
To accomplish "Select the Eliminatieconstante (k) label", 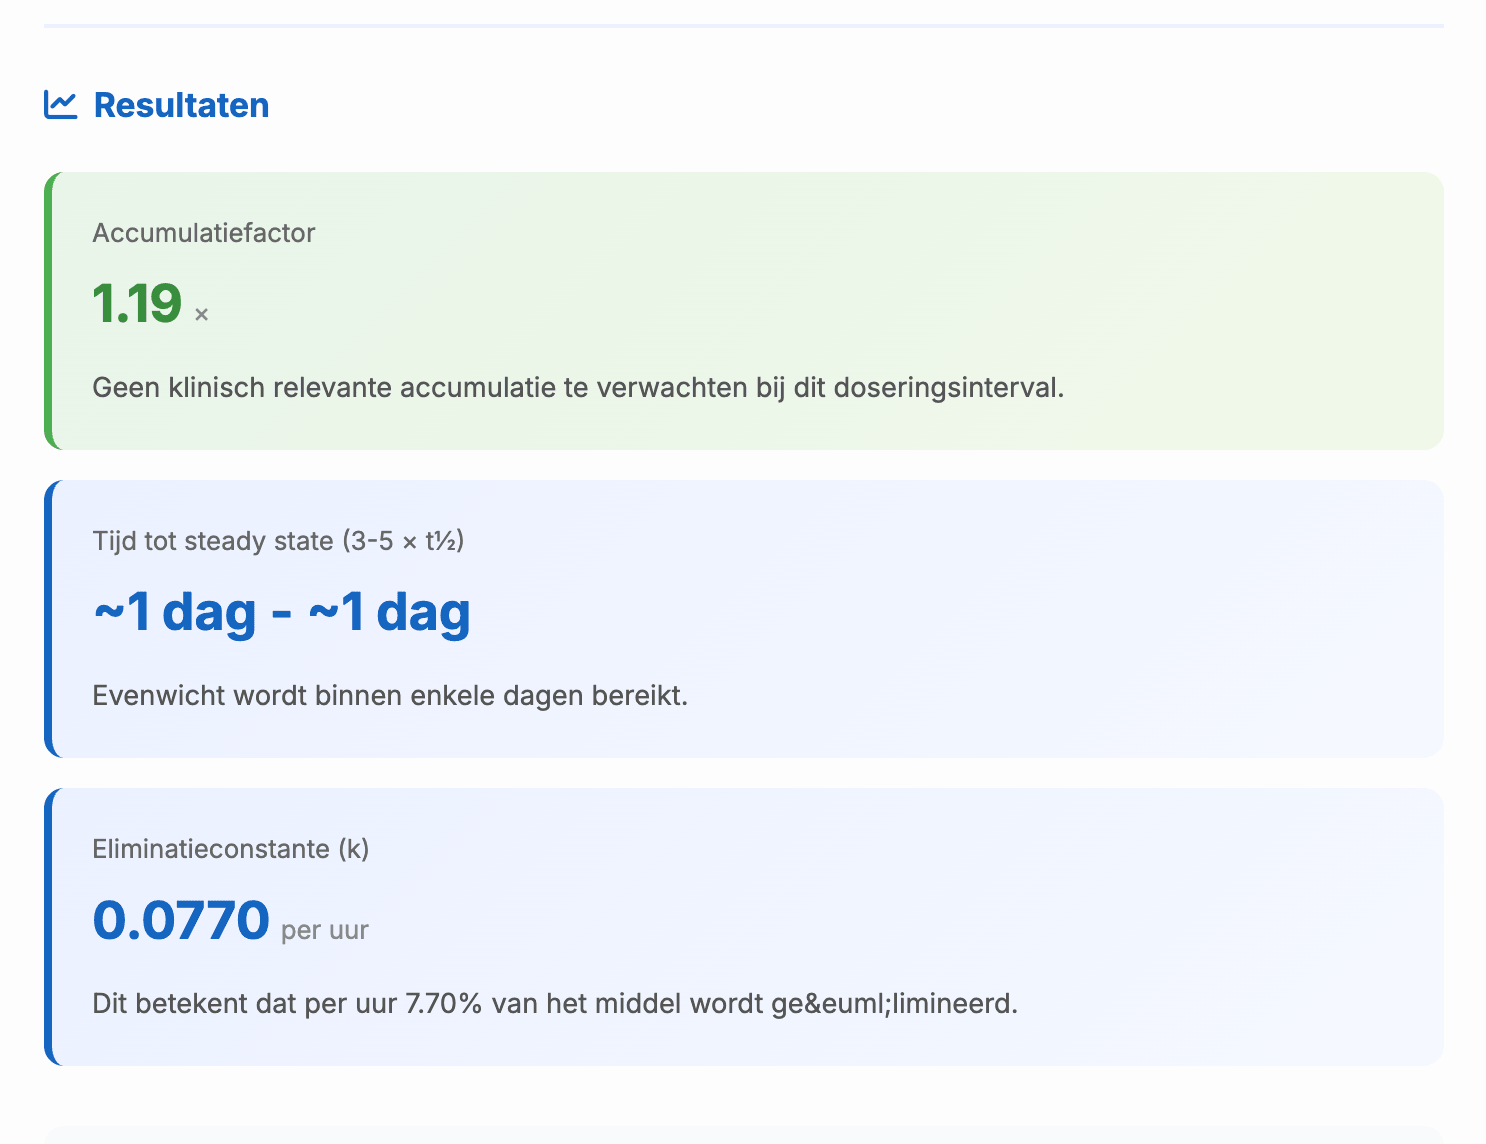I will 231,849.
